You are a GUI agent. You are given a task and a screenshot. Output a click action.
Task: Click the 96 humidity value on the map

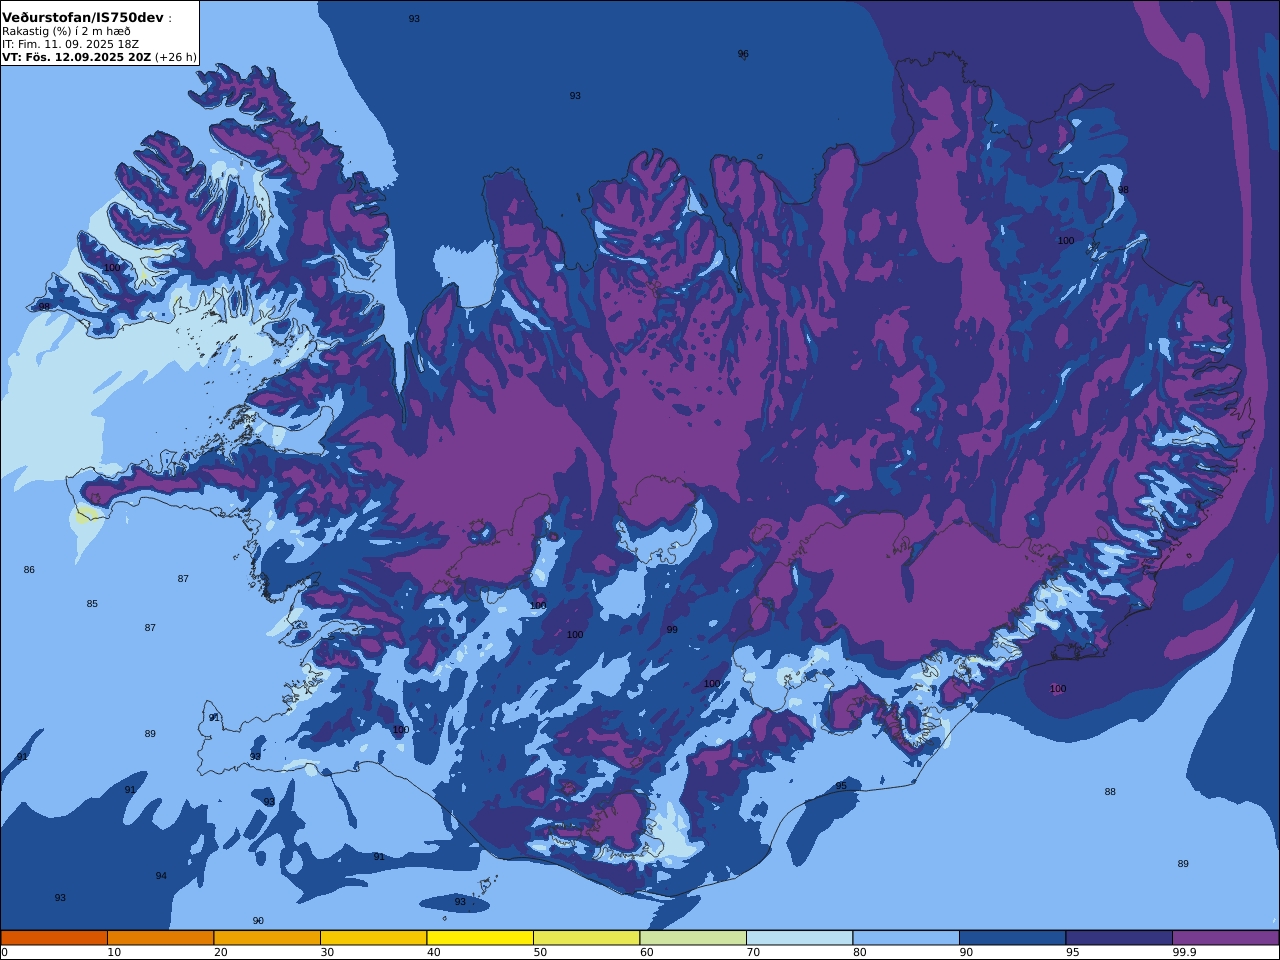(743, 54)
